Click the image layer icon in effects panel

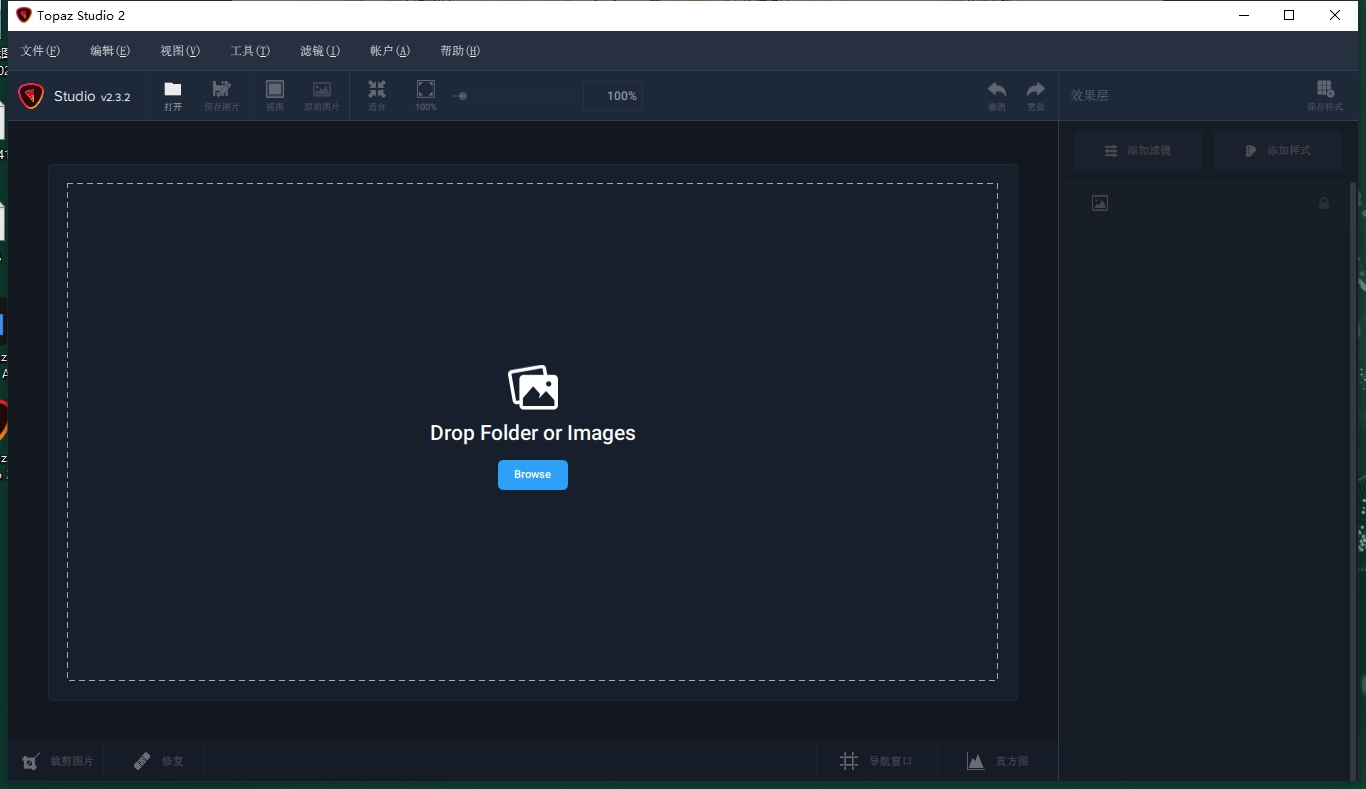pyautogui.click(x=1100, y=203)
